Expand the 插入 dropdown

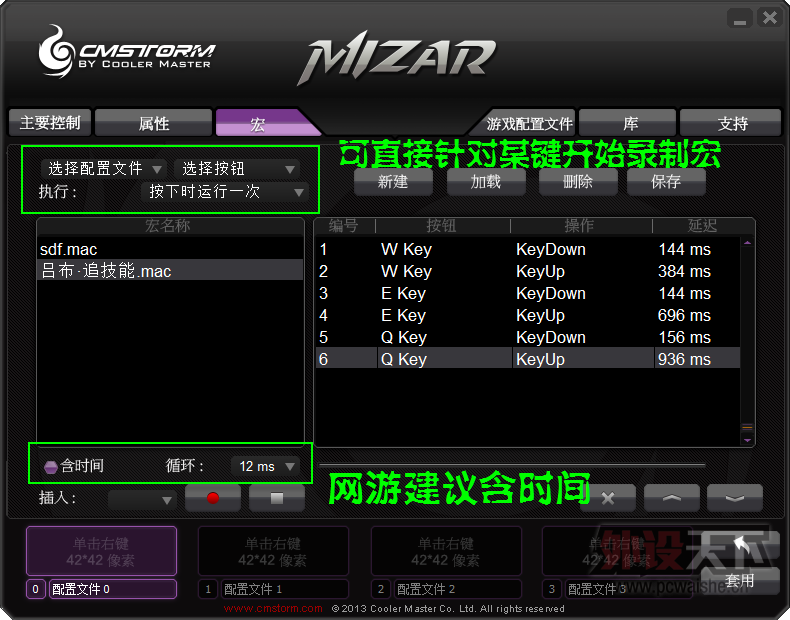pos(142,500)
